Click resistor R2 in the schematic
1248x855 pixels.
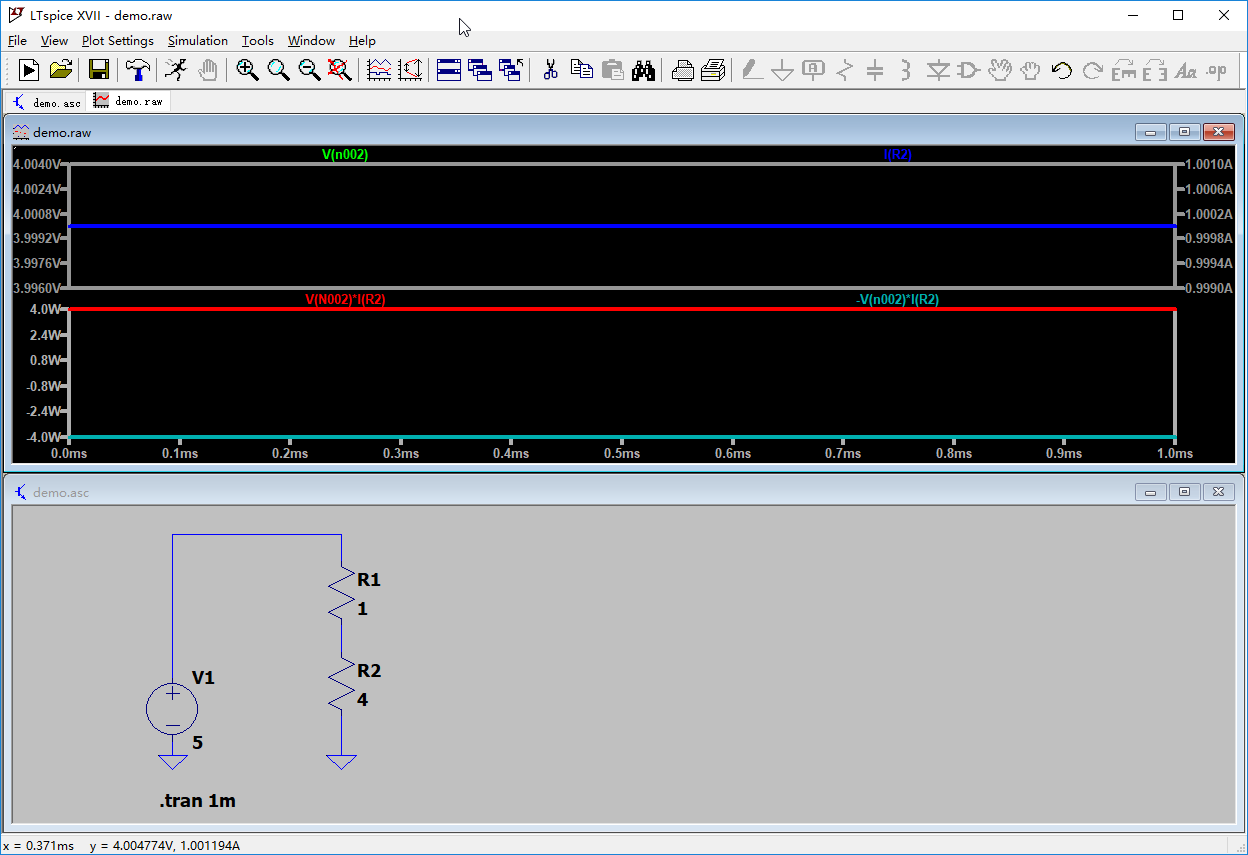(x=342, y=685)
